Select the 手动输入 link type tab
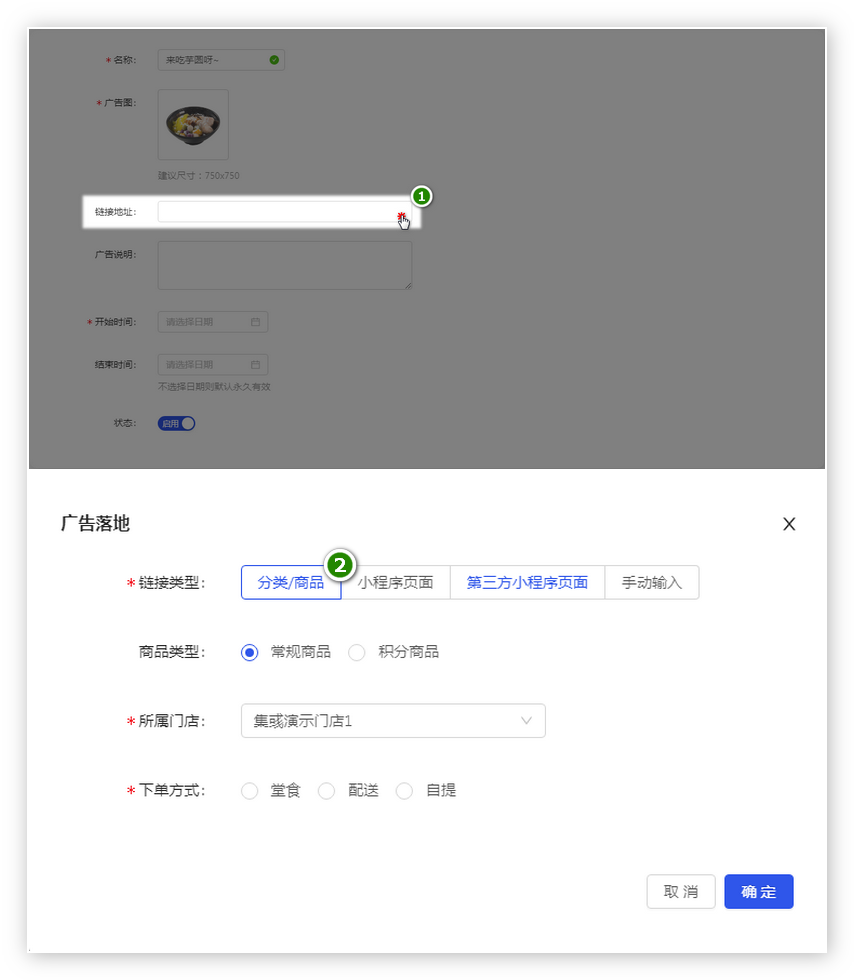The height and width of the screenshot is (980, 854). tap(651, 582)
